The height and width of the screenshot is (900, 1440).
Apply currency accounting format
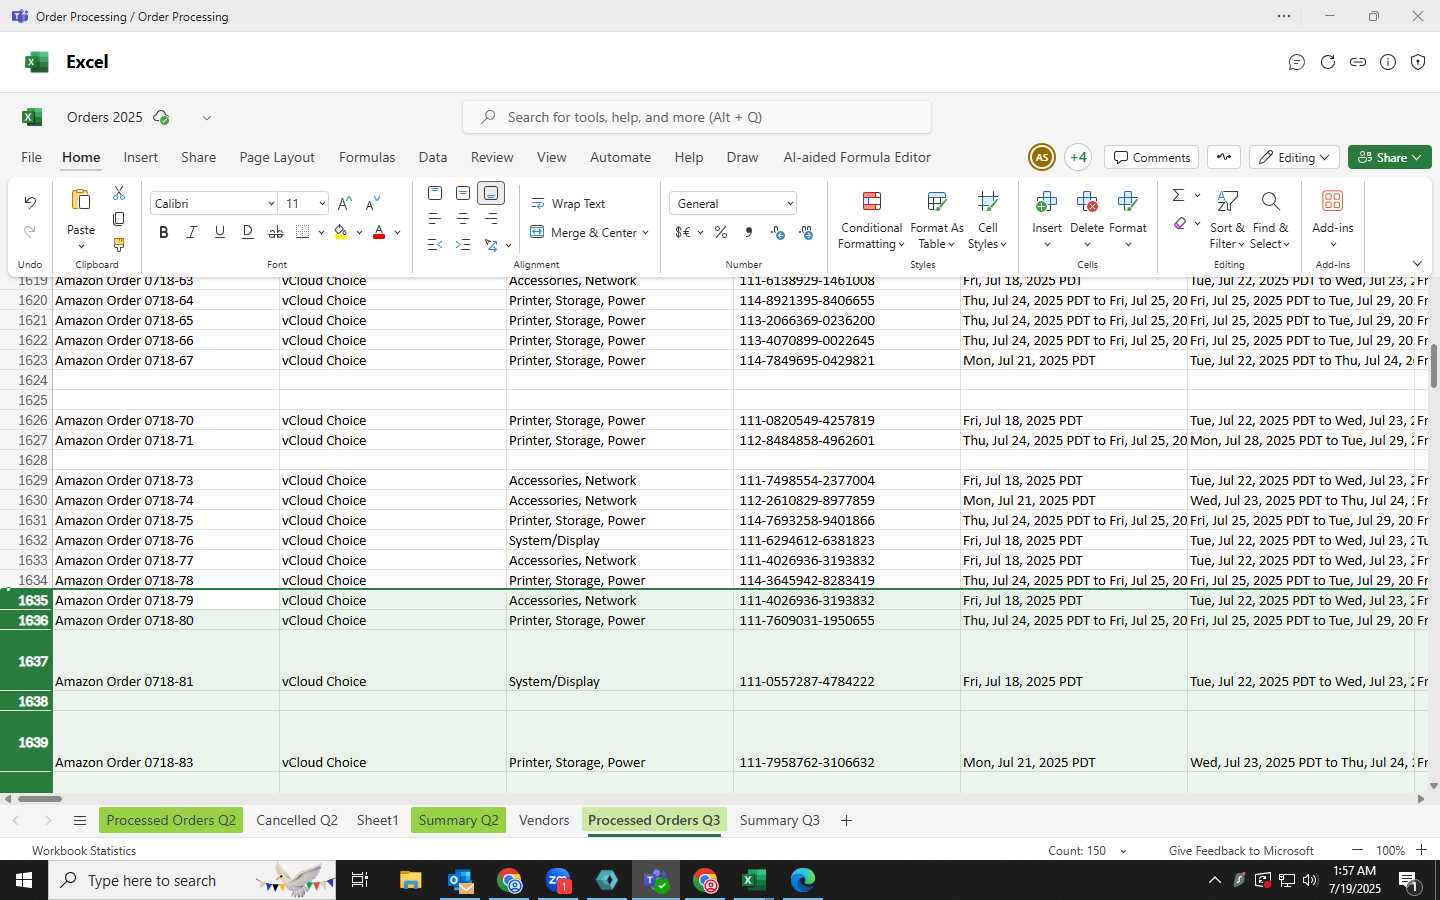(683, 232)
